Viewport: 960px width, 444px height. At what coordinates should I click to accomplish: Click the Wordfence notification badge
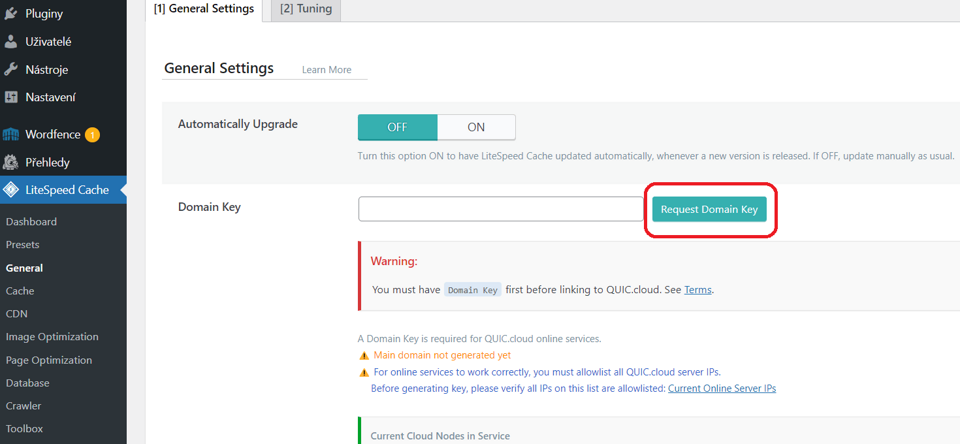click(x=92, y=135)
